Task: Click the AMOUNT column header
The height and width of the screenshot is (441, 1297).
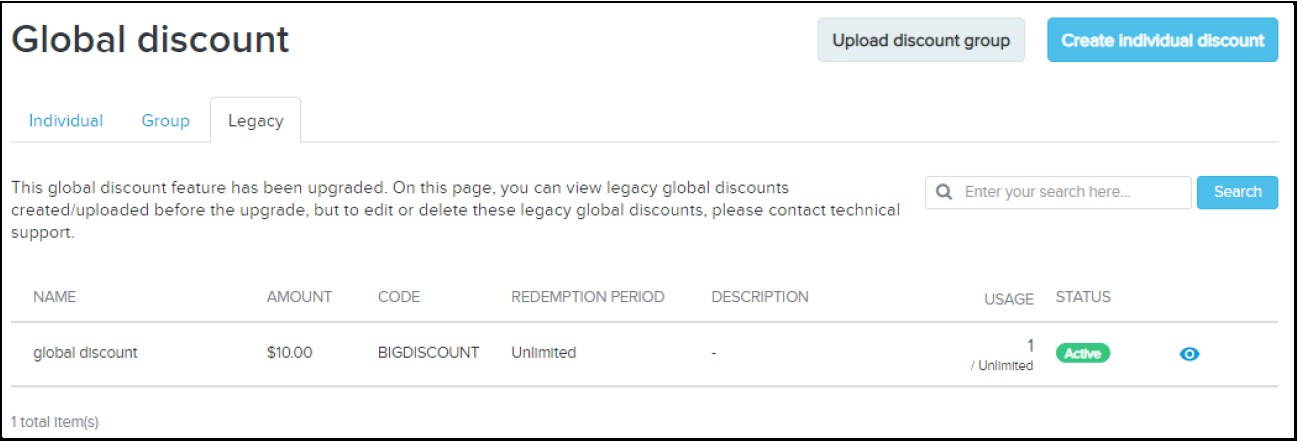Action: (x=299, y=297)
